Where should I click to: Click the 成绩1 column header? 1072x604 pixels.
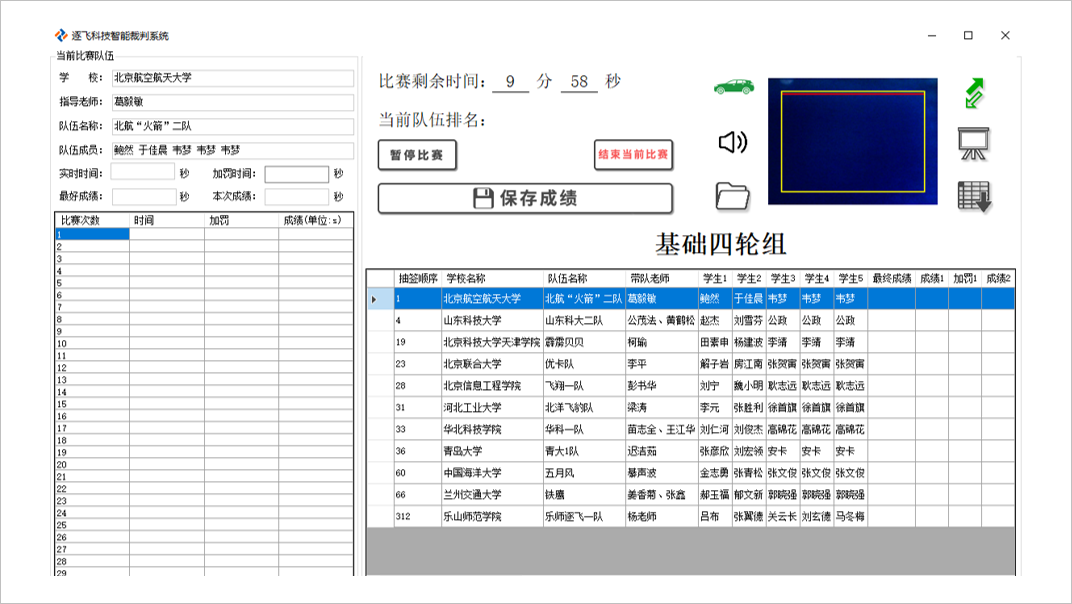(932, 278)
